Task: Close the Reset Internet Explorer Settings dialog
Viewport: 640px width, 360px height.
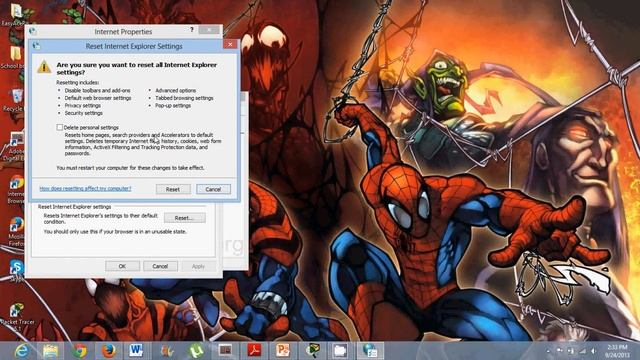Action: [230, 44]
